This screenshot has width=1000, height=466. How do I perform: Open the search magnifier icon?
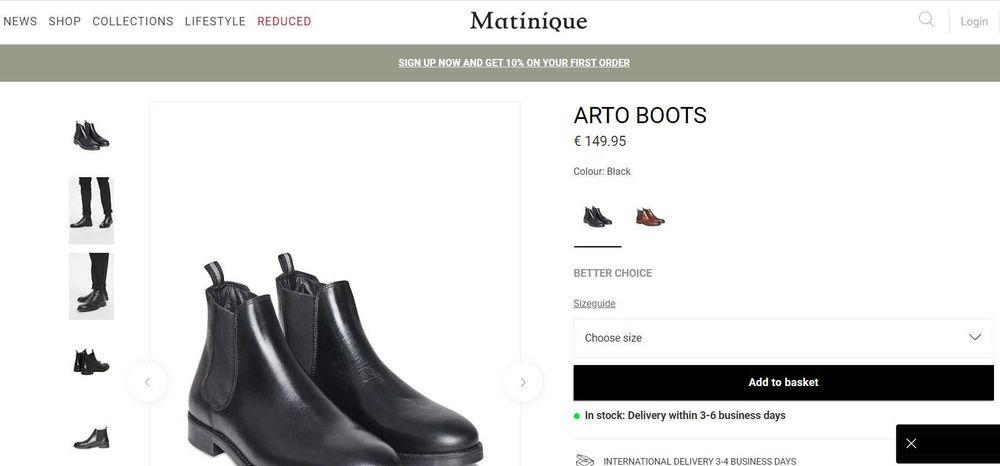pos(926,20)
